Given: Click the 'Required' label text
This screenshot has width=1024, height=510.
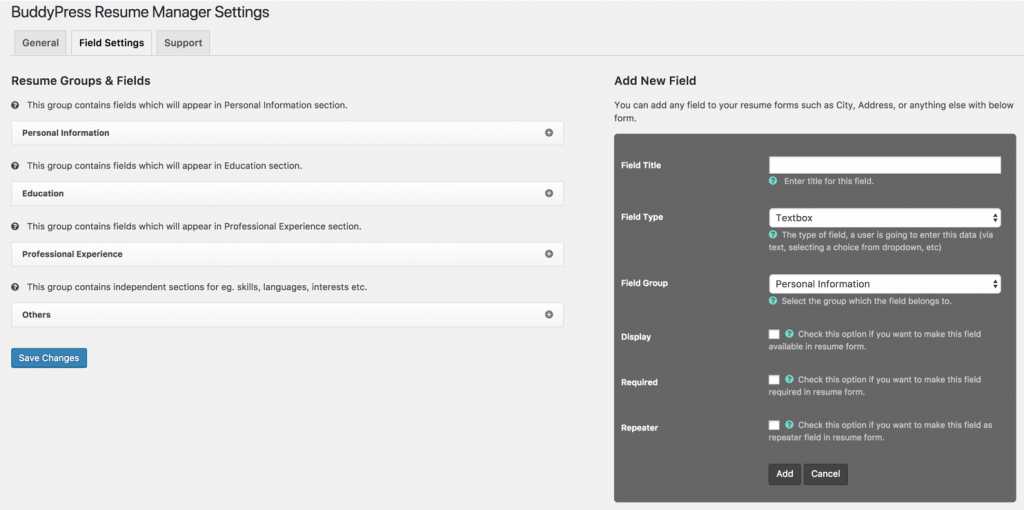Looking at the screenshot, I should click(639, 382).
